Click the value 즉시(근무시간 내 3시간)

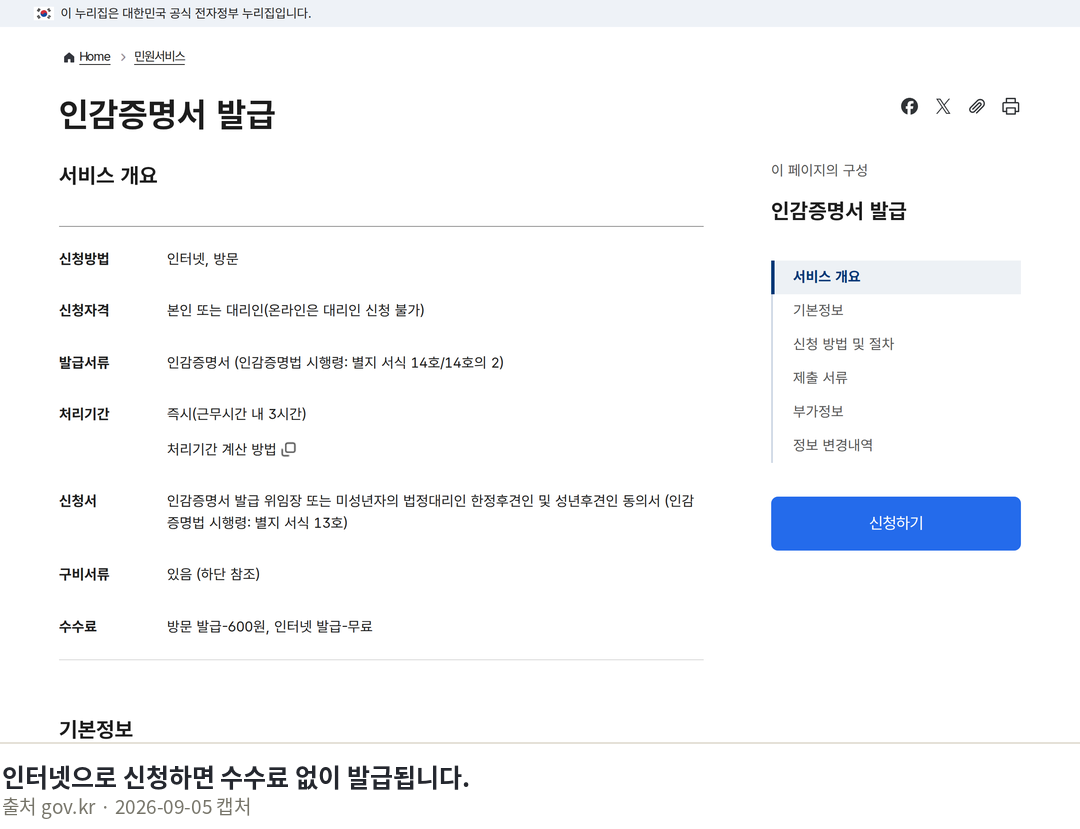tap(236, 414)
